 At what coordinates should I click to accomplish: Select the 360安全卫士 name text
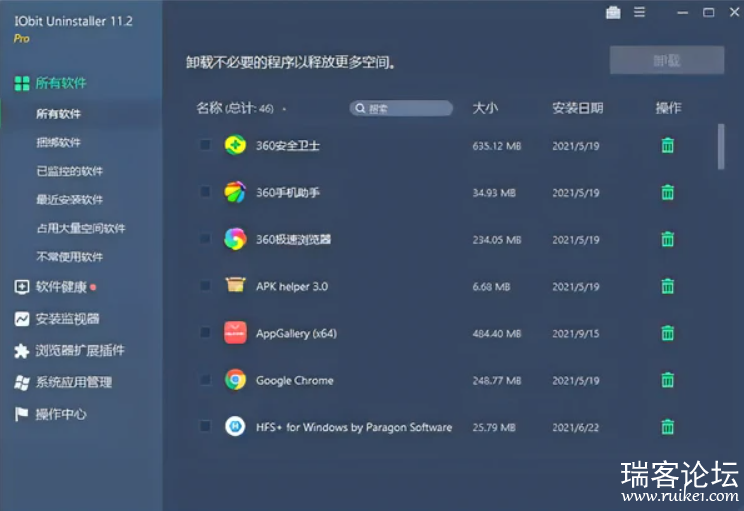[288, 146]
